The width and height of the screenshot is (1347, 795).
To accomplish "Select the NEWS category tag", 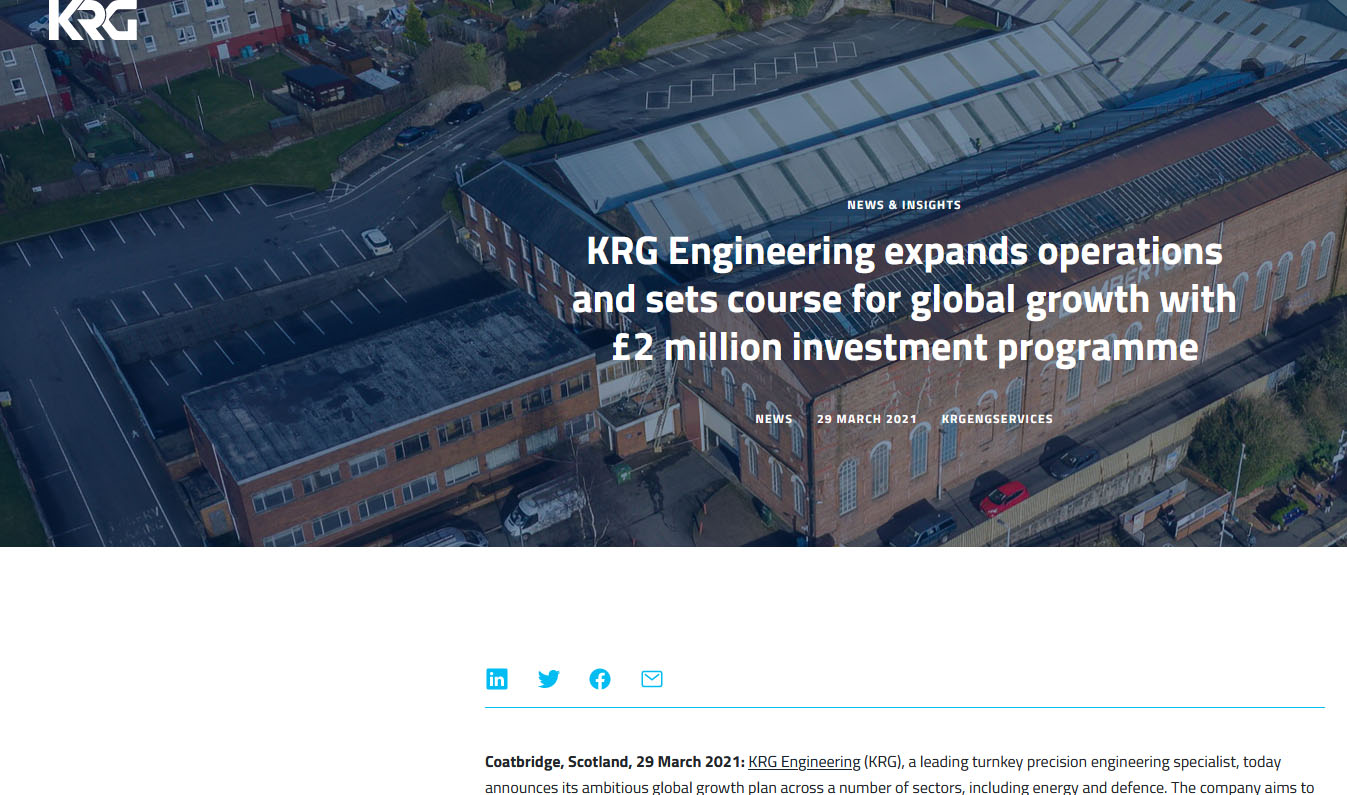I will coord(773,419).
